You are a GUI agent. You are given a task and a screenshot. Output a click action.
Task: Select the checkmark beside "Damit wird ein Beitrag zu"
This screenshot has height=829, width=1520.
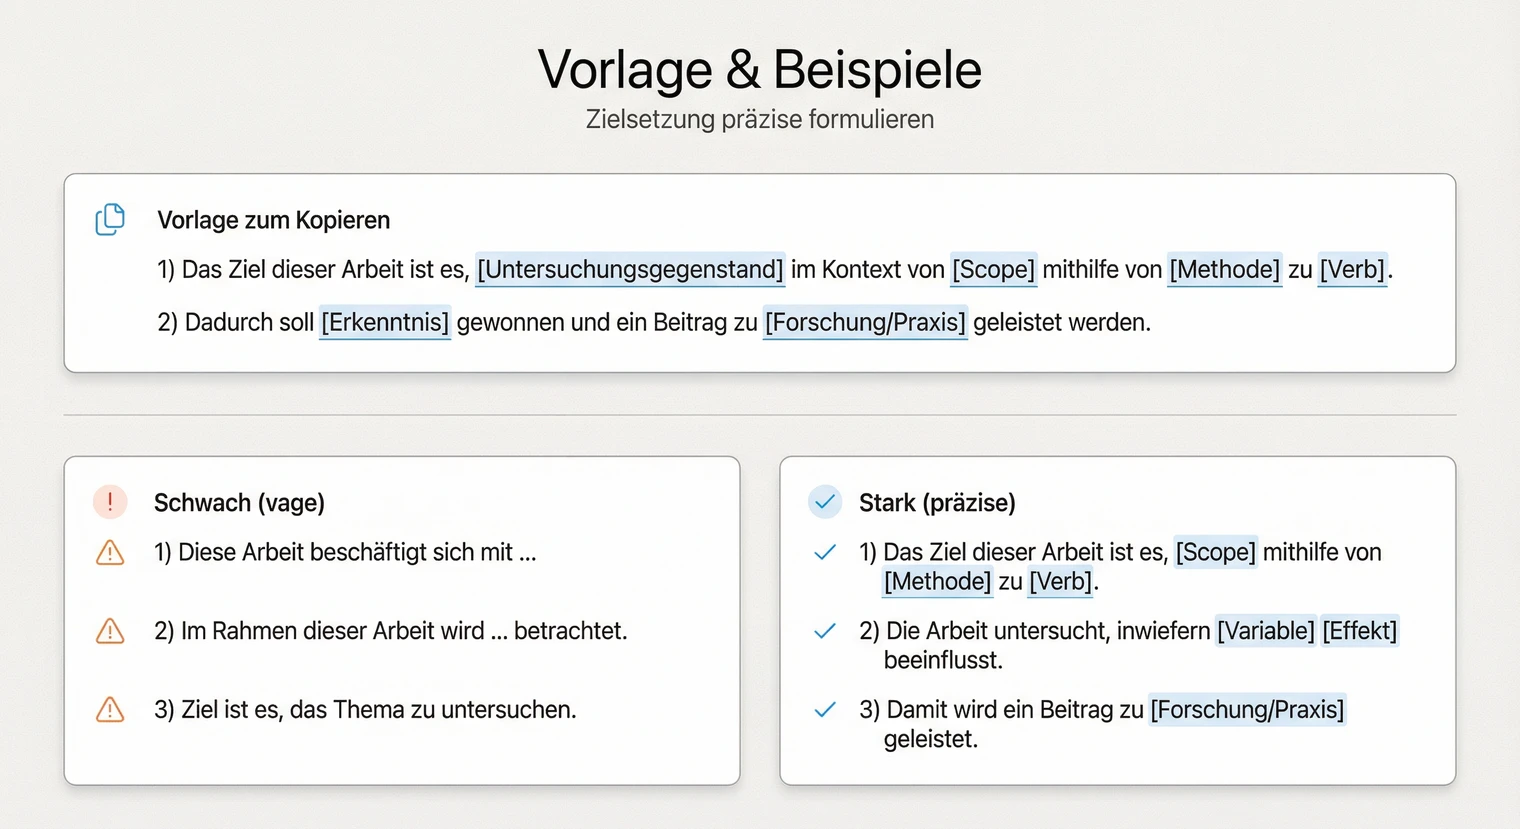tap(825, 710)
